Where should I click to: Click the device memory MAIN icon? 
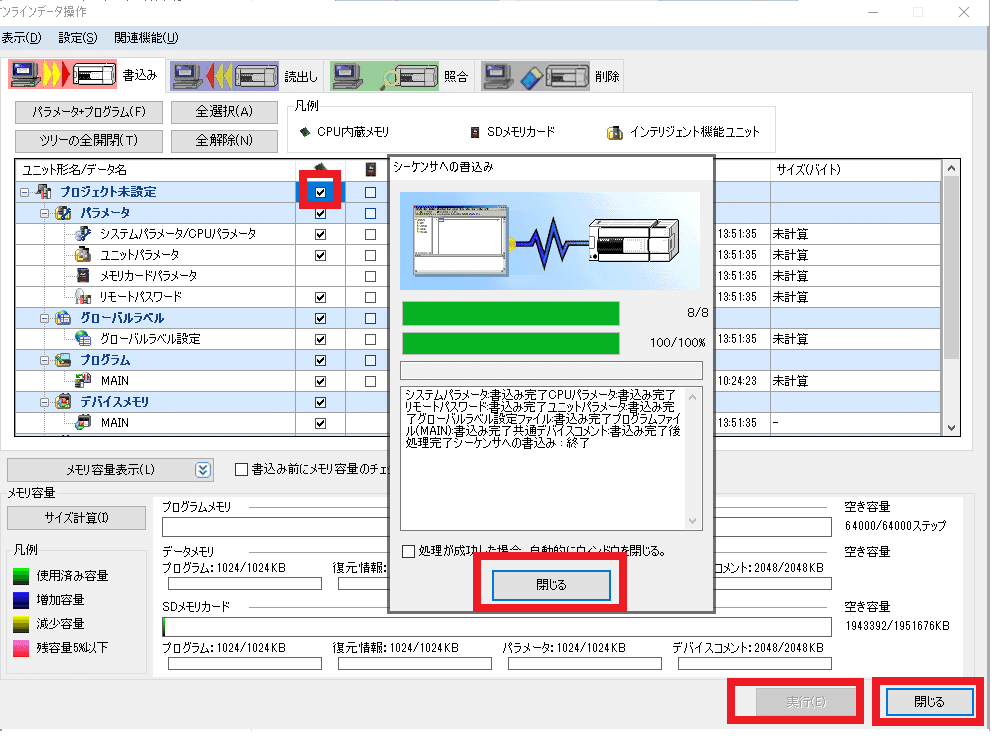point(83,422)
